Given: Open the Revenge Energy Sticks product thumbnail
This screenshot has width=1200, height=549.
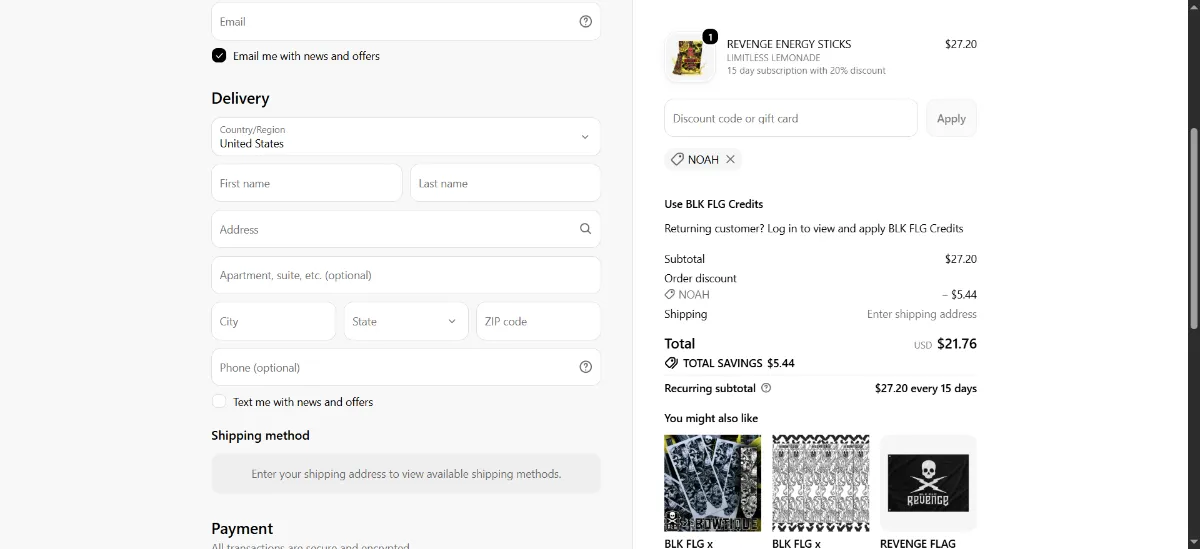Looking at the screenshot, I should (690, 58).
